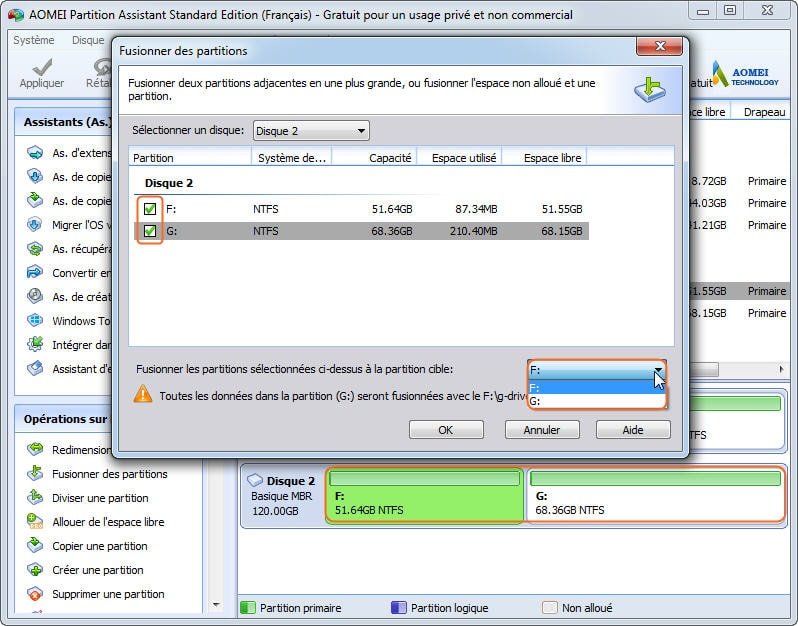Viewport: 798px width, 626px height.
Task: Click Diviser une partition link
Action: (x=100, y=498)
